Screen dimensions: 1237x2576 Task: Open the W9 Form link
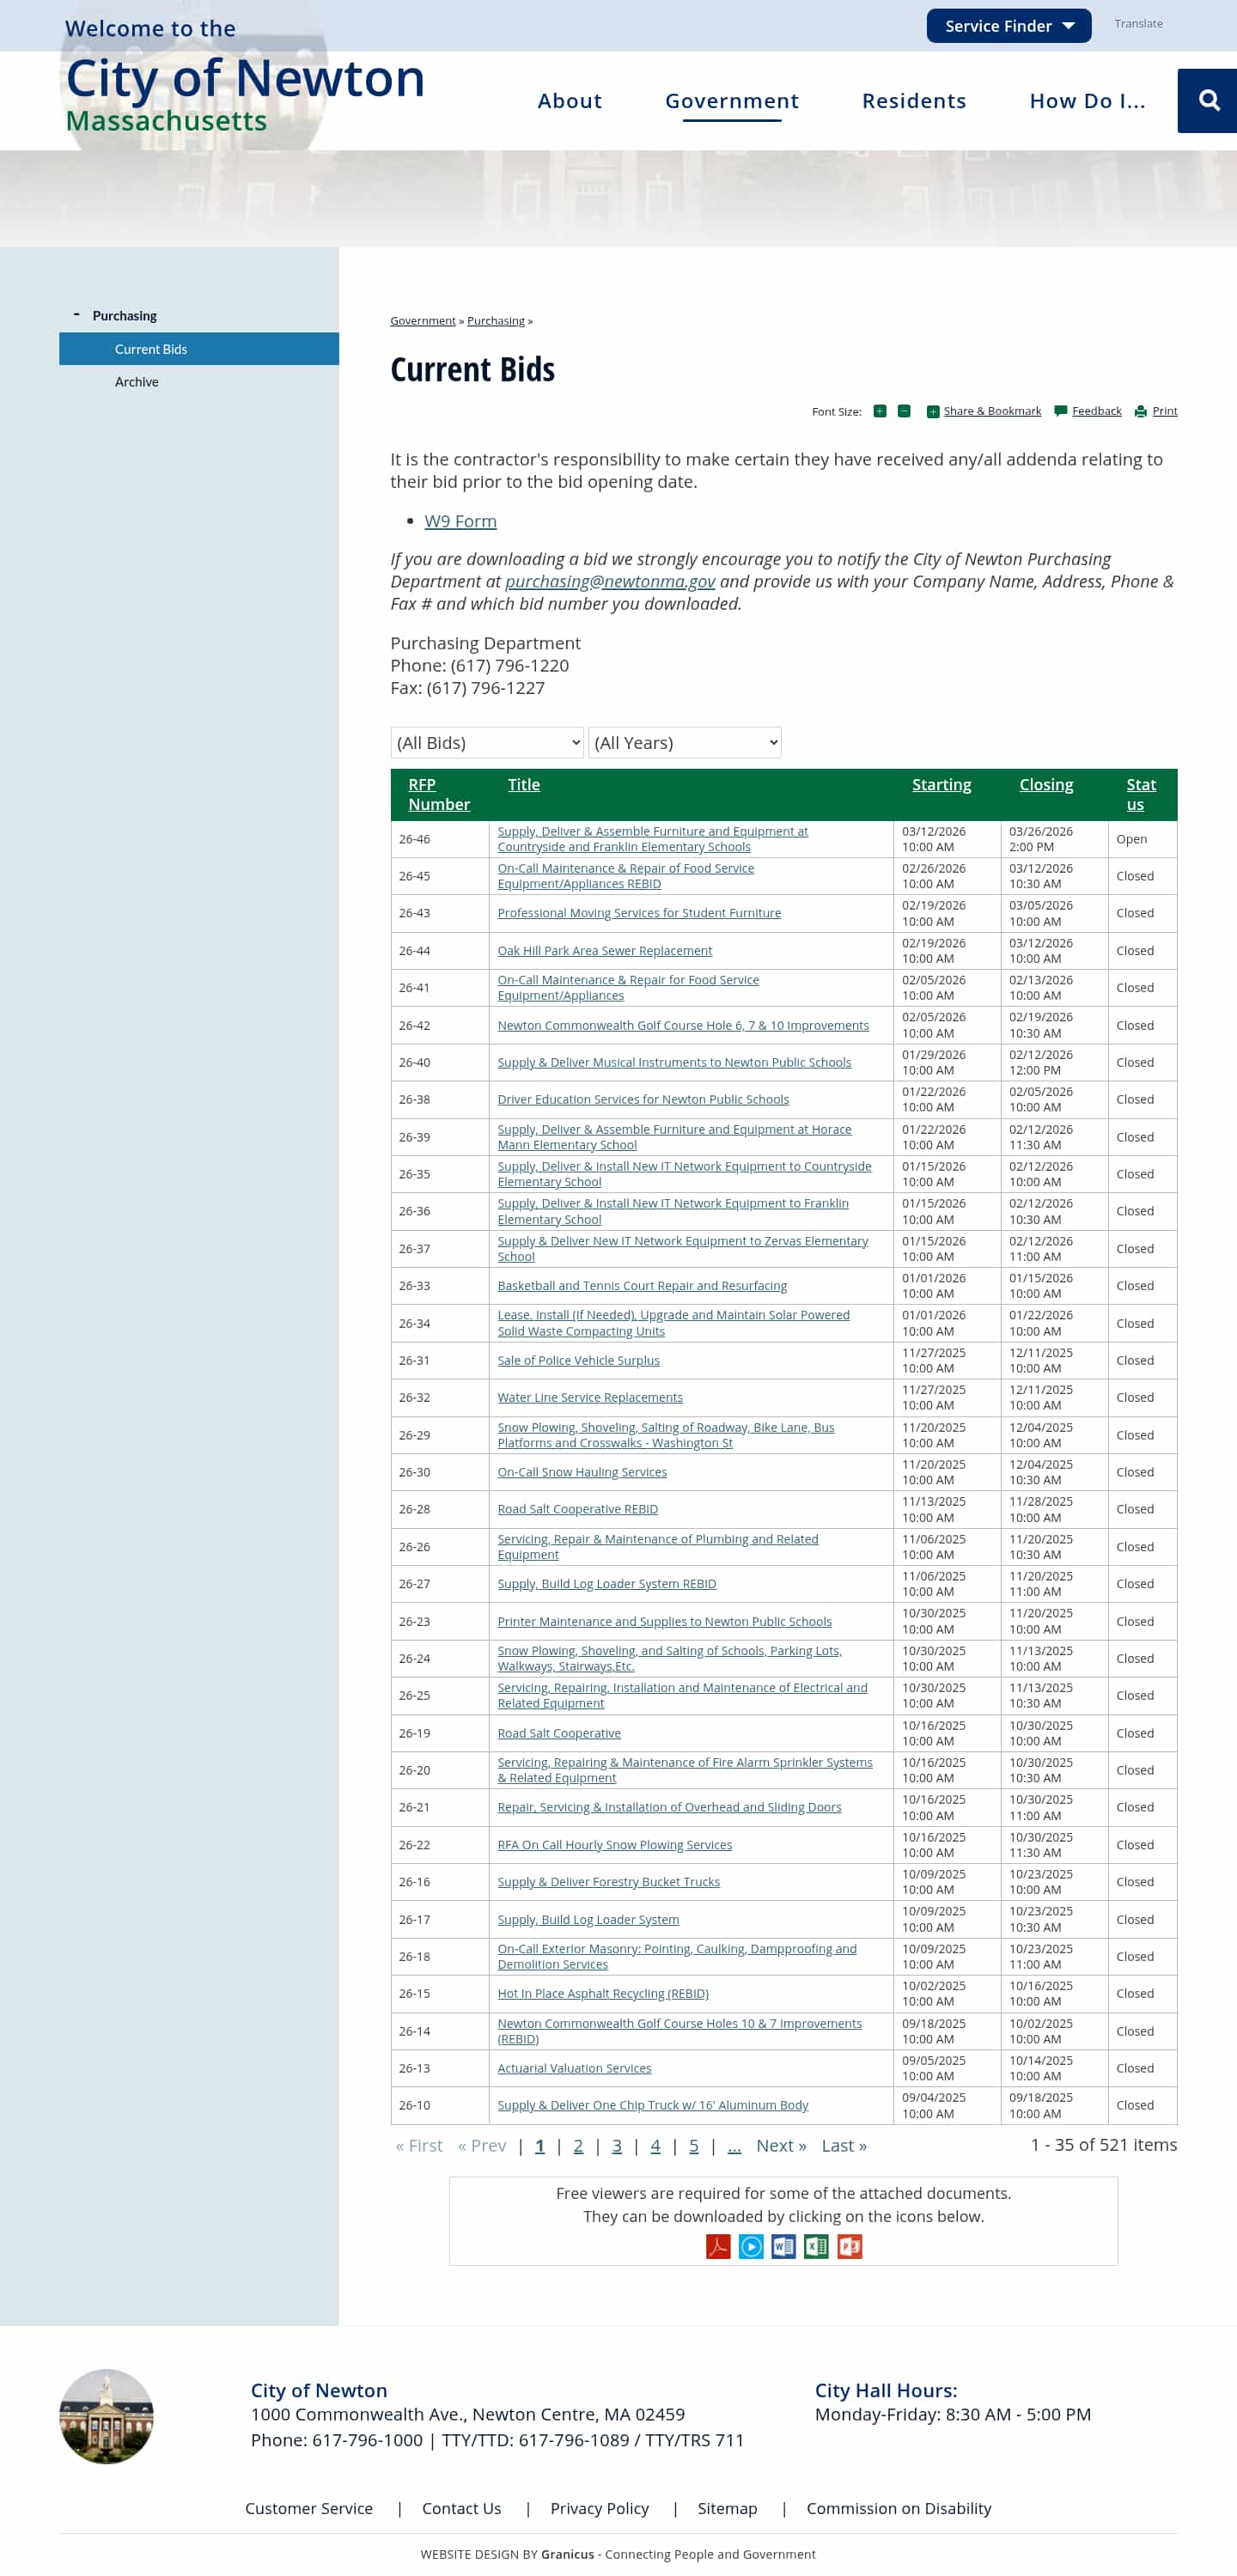point(460,521)
